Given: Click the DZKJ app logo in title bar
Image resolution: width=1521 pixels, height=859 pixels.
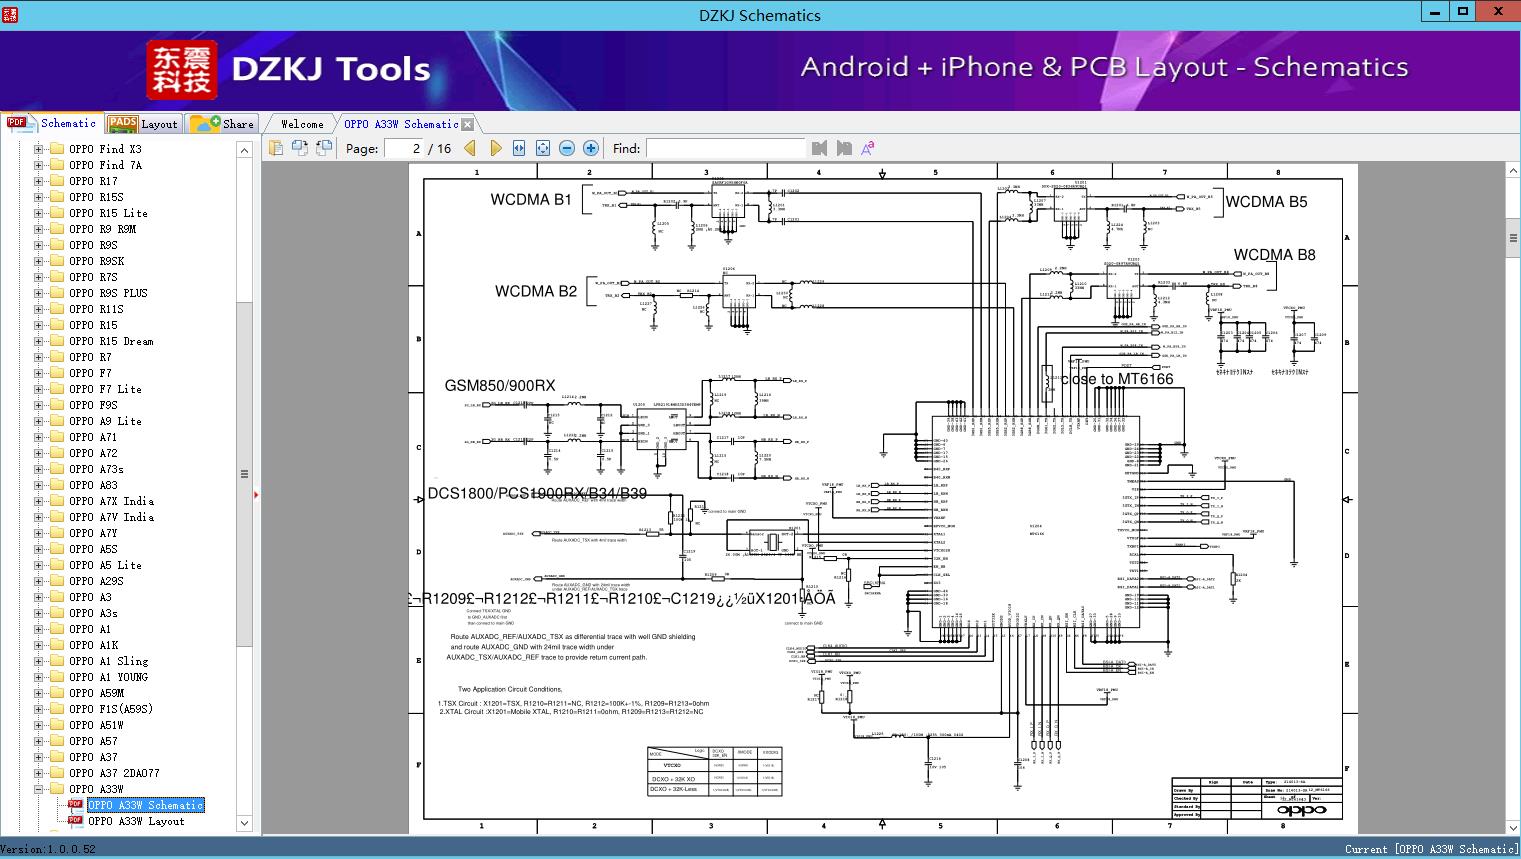Looking at the screenshot, I should (11, 14).
